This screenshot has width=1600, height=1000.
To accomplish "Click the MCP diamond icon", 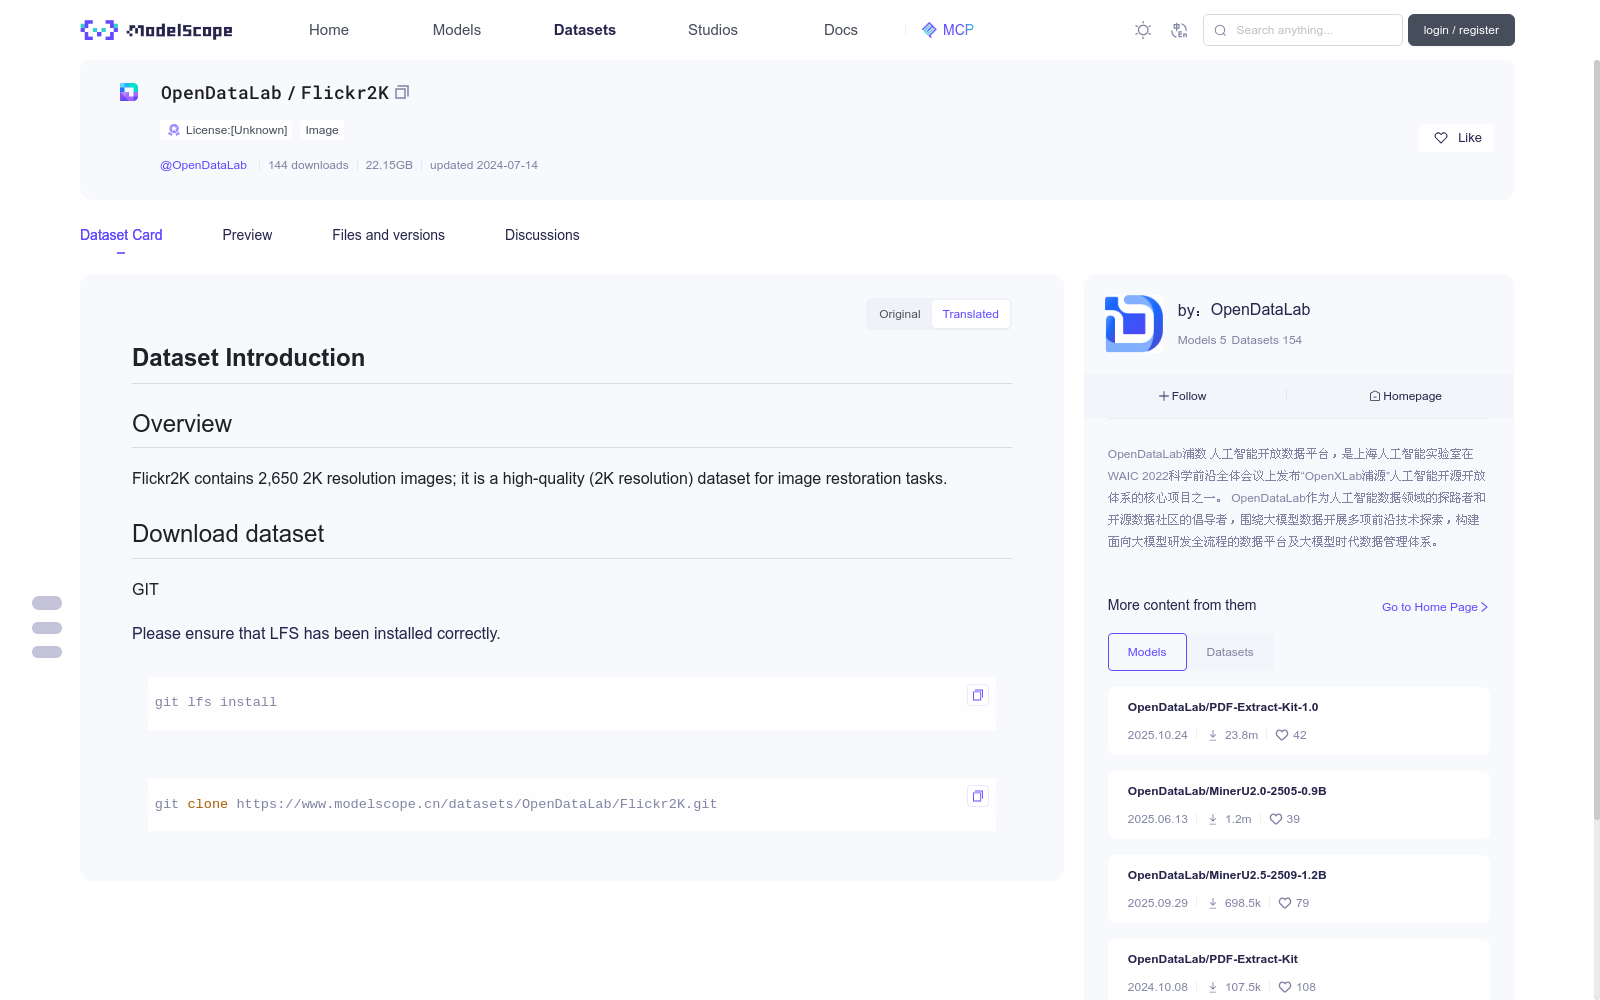I will tap(929, 30).
